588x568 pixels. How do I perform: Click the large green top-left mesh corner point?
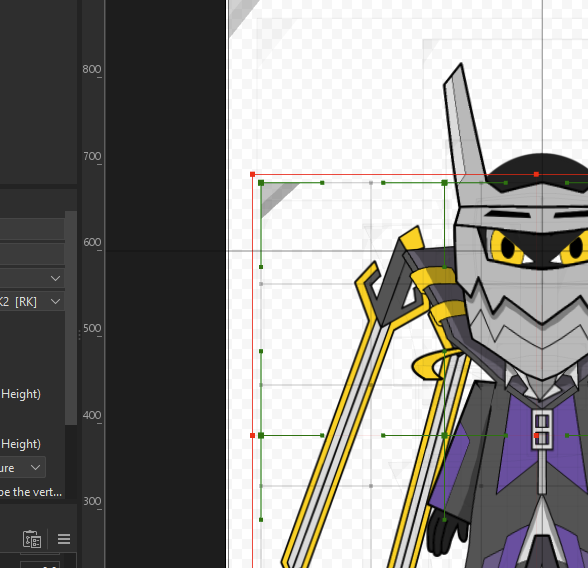[261, 183]
